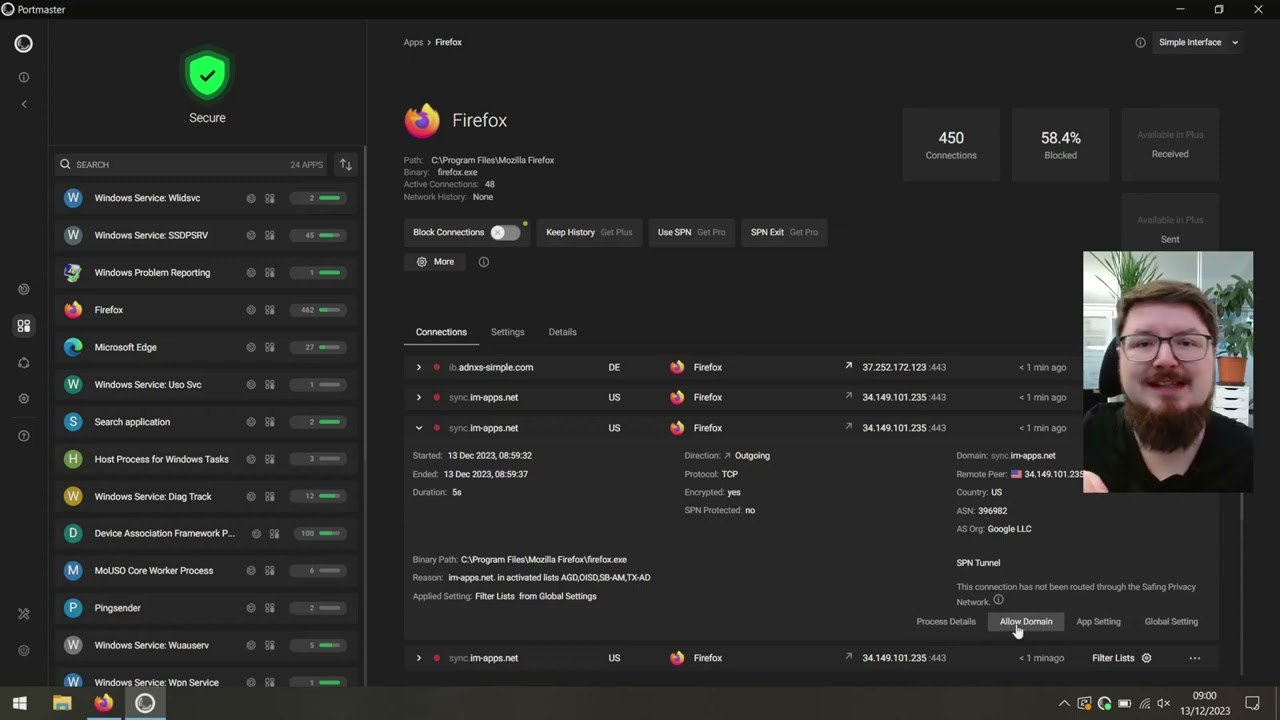Image resolution: width=1280 pixels, height=720 pixels.
Task: Click SPN Exit Get Pro option
Action: click(x=784, y=232)
